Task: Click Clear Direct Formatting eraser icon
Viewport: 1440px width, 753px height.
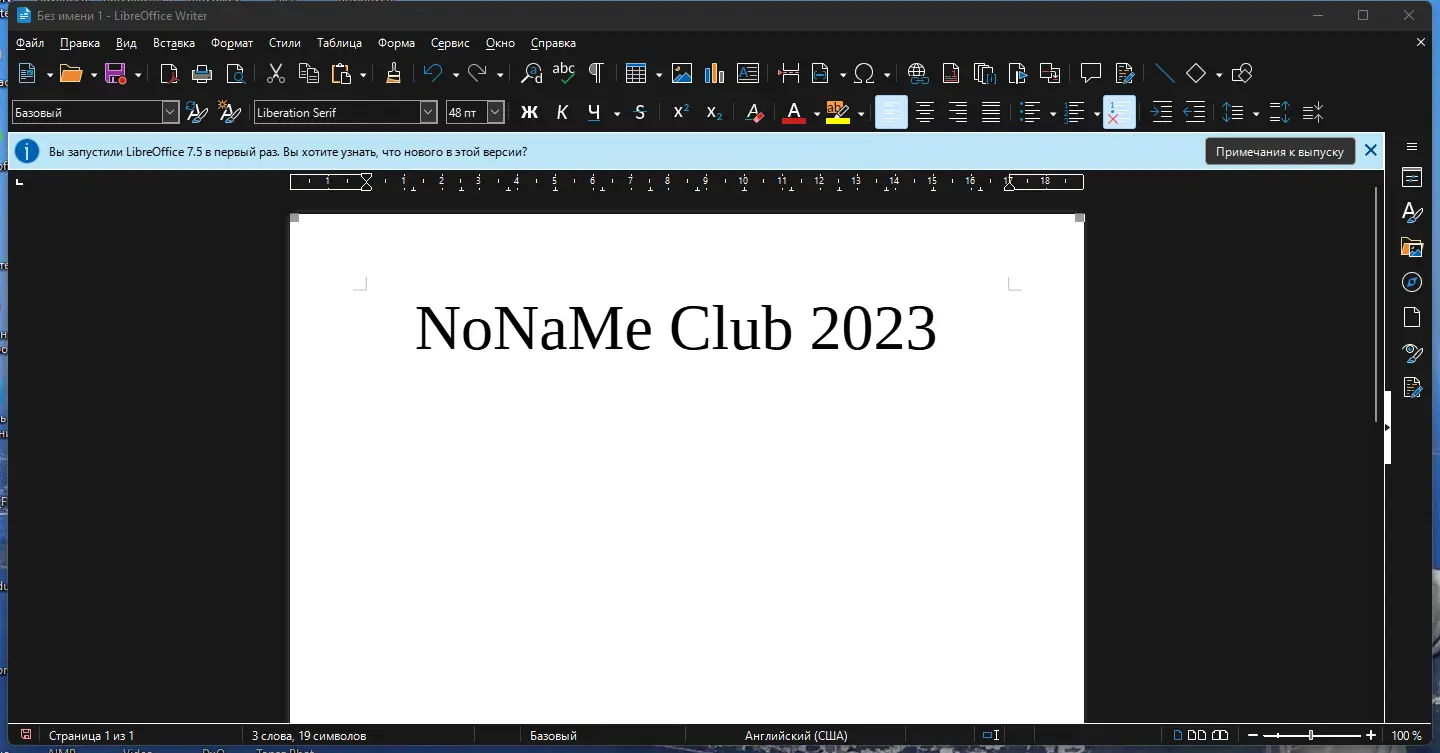Action: 755,112
